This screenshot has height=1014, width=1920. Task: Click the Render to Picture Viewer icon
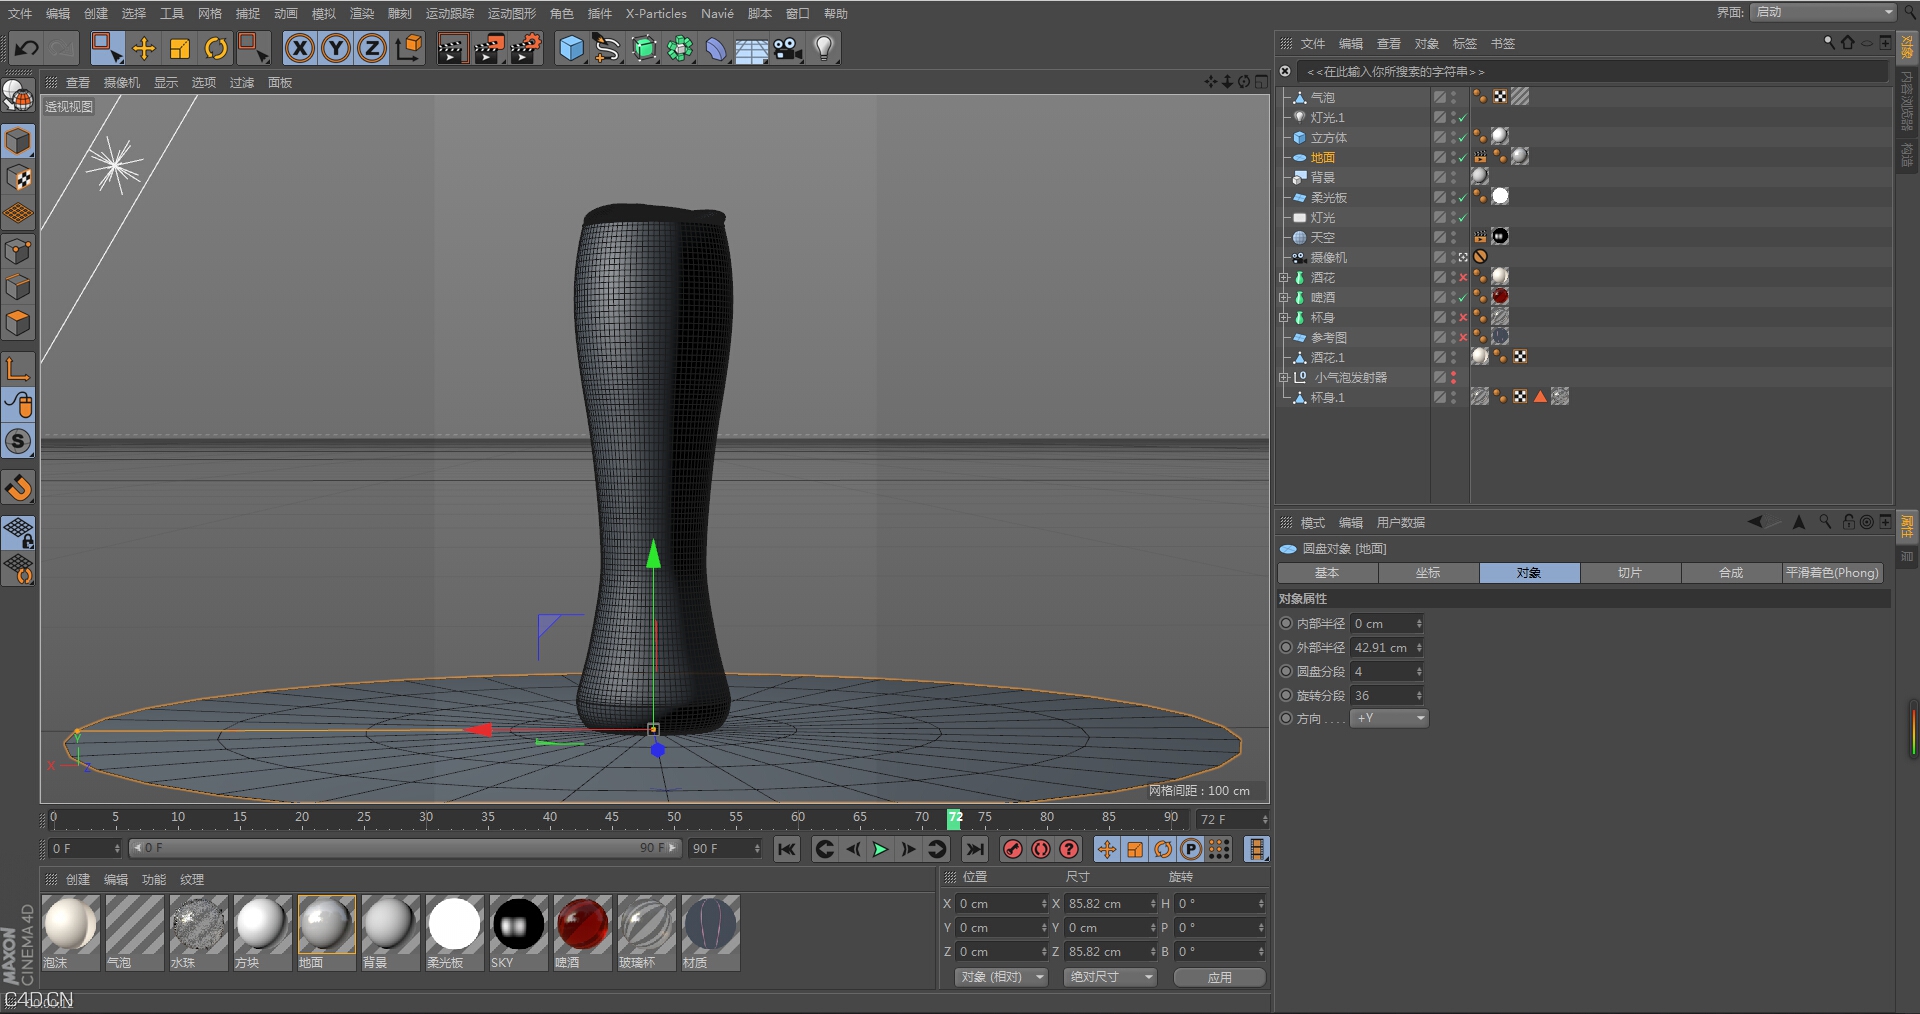pyautogui.click(x=489, y=48)
